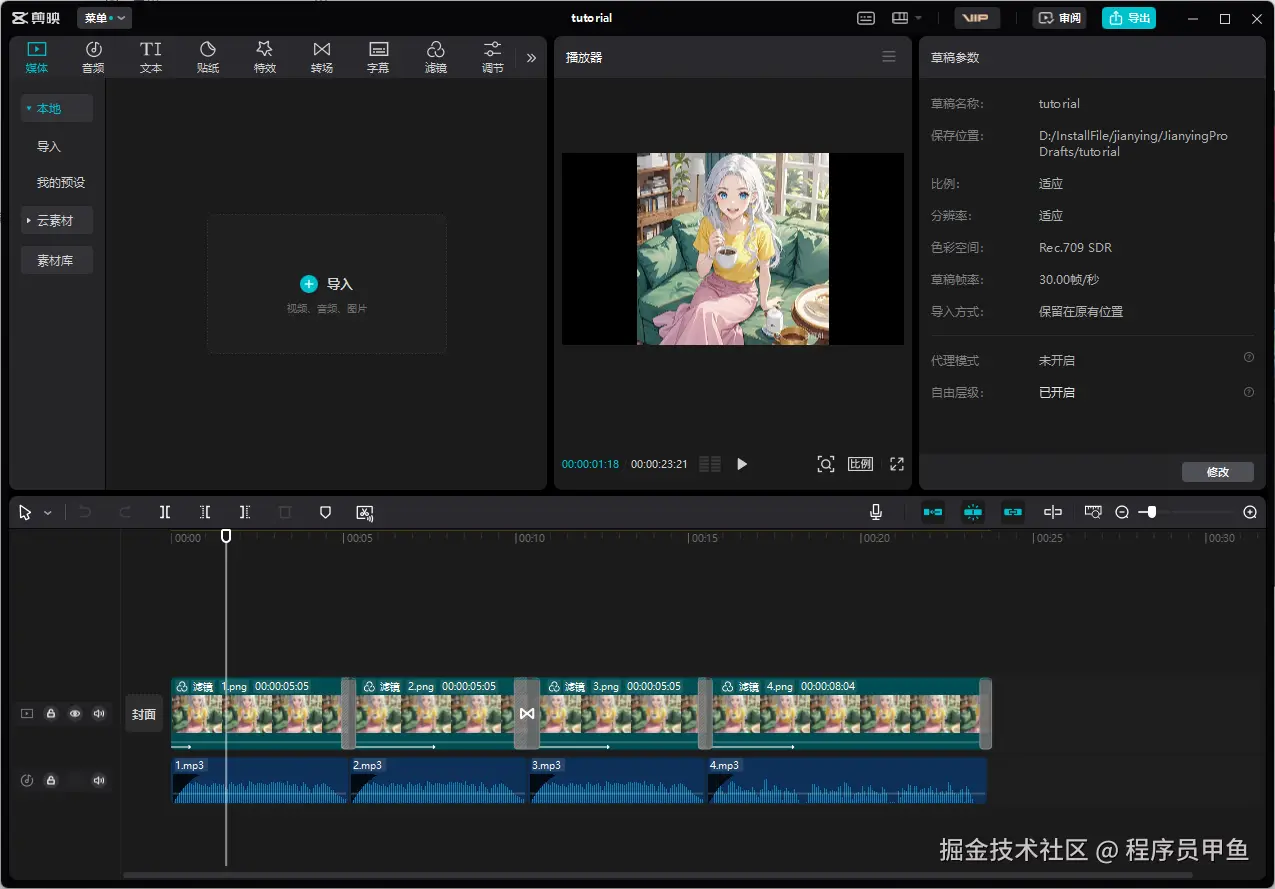1275x889 pixels.
Task: Expand more tabs with double chevron
Action: pyautogui.click(x=531, y=58)
